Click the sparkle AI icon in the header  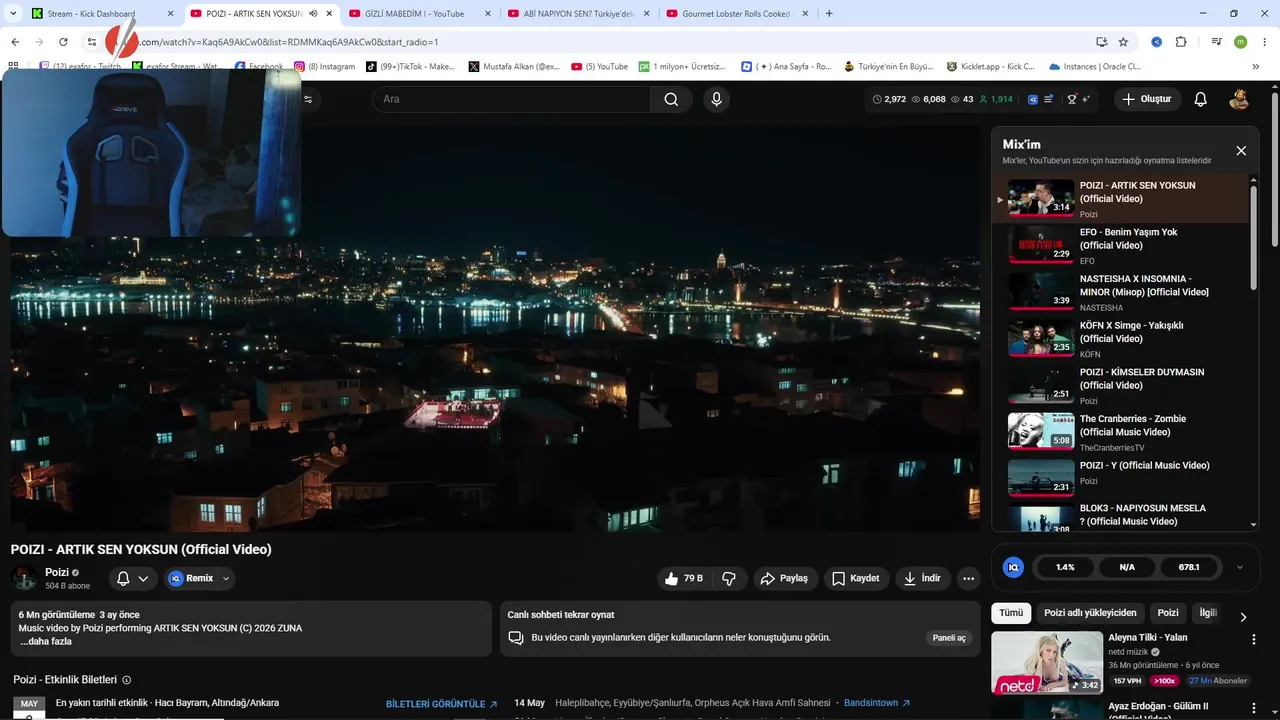(x=1086, y=99)
